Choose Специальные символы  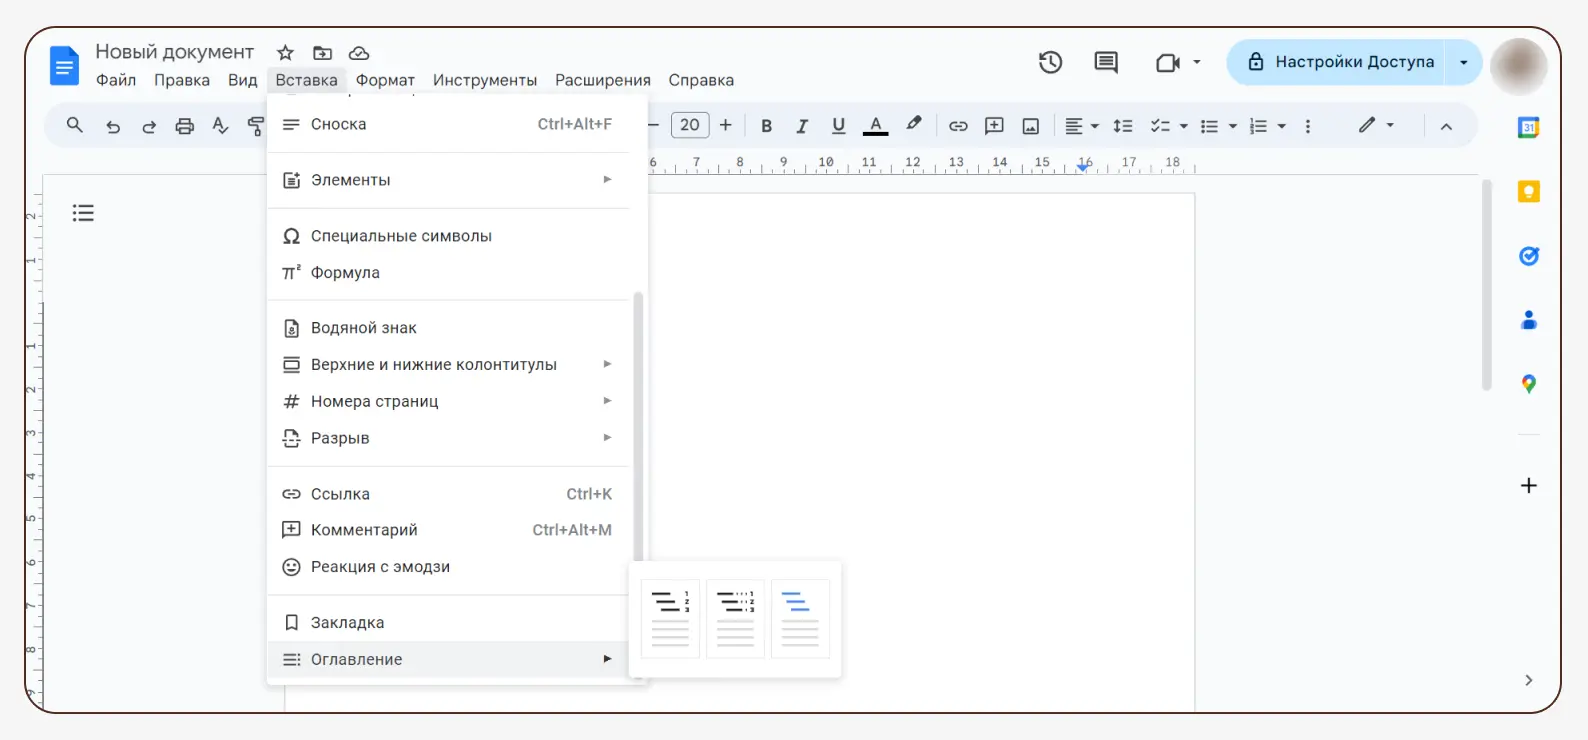pos(449,236)
